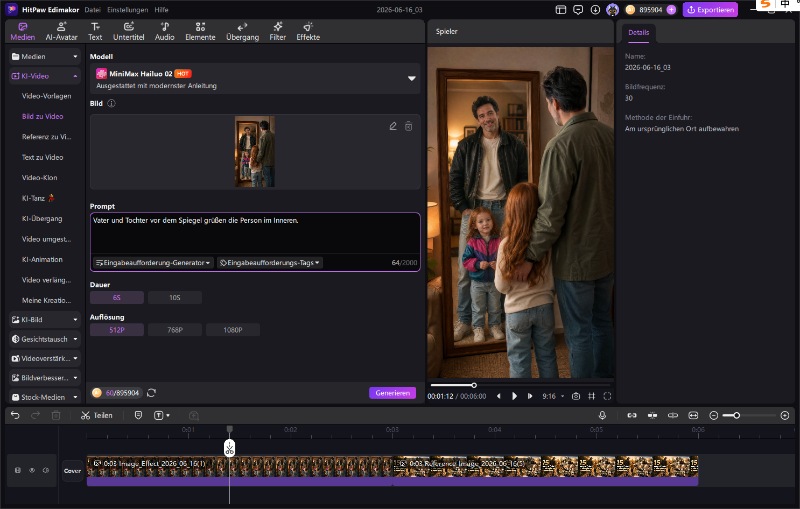
Task: Take a snapshot with camera icon
Action: (x=576, y=396)
